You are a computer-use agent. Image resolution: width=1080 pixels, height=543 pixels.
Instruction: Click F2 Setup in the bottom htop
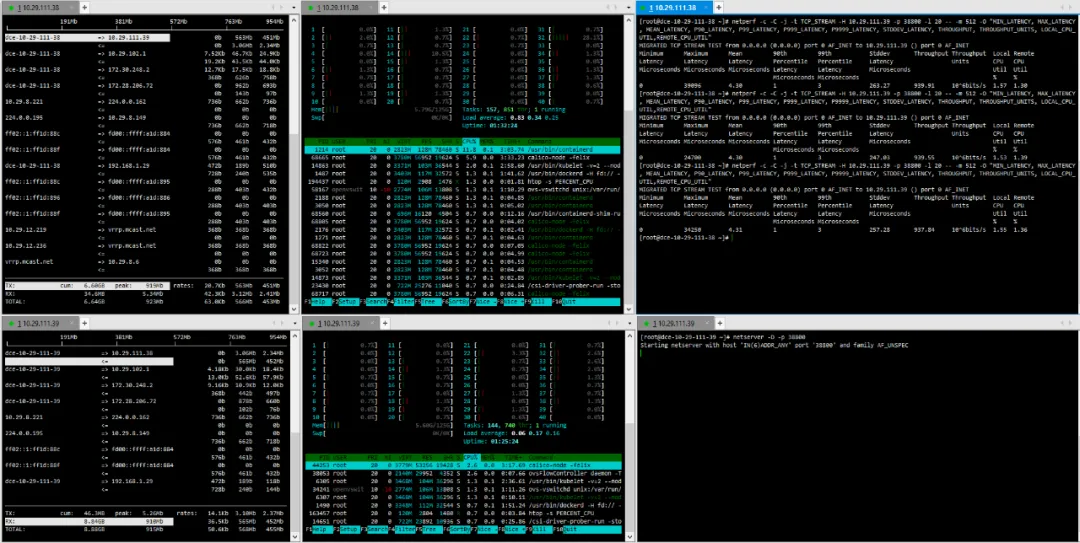[x=347, y=529]
